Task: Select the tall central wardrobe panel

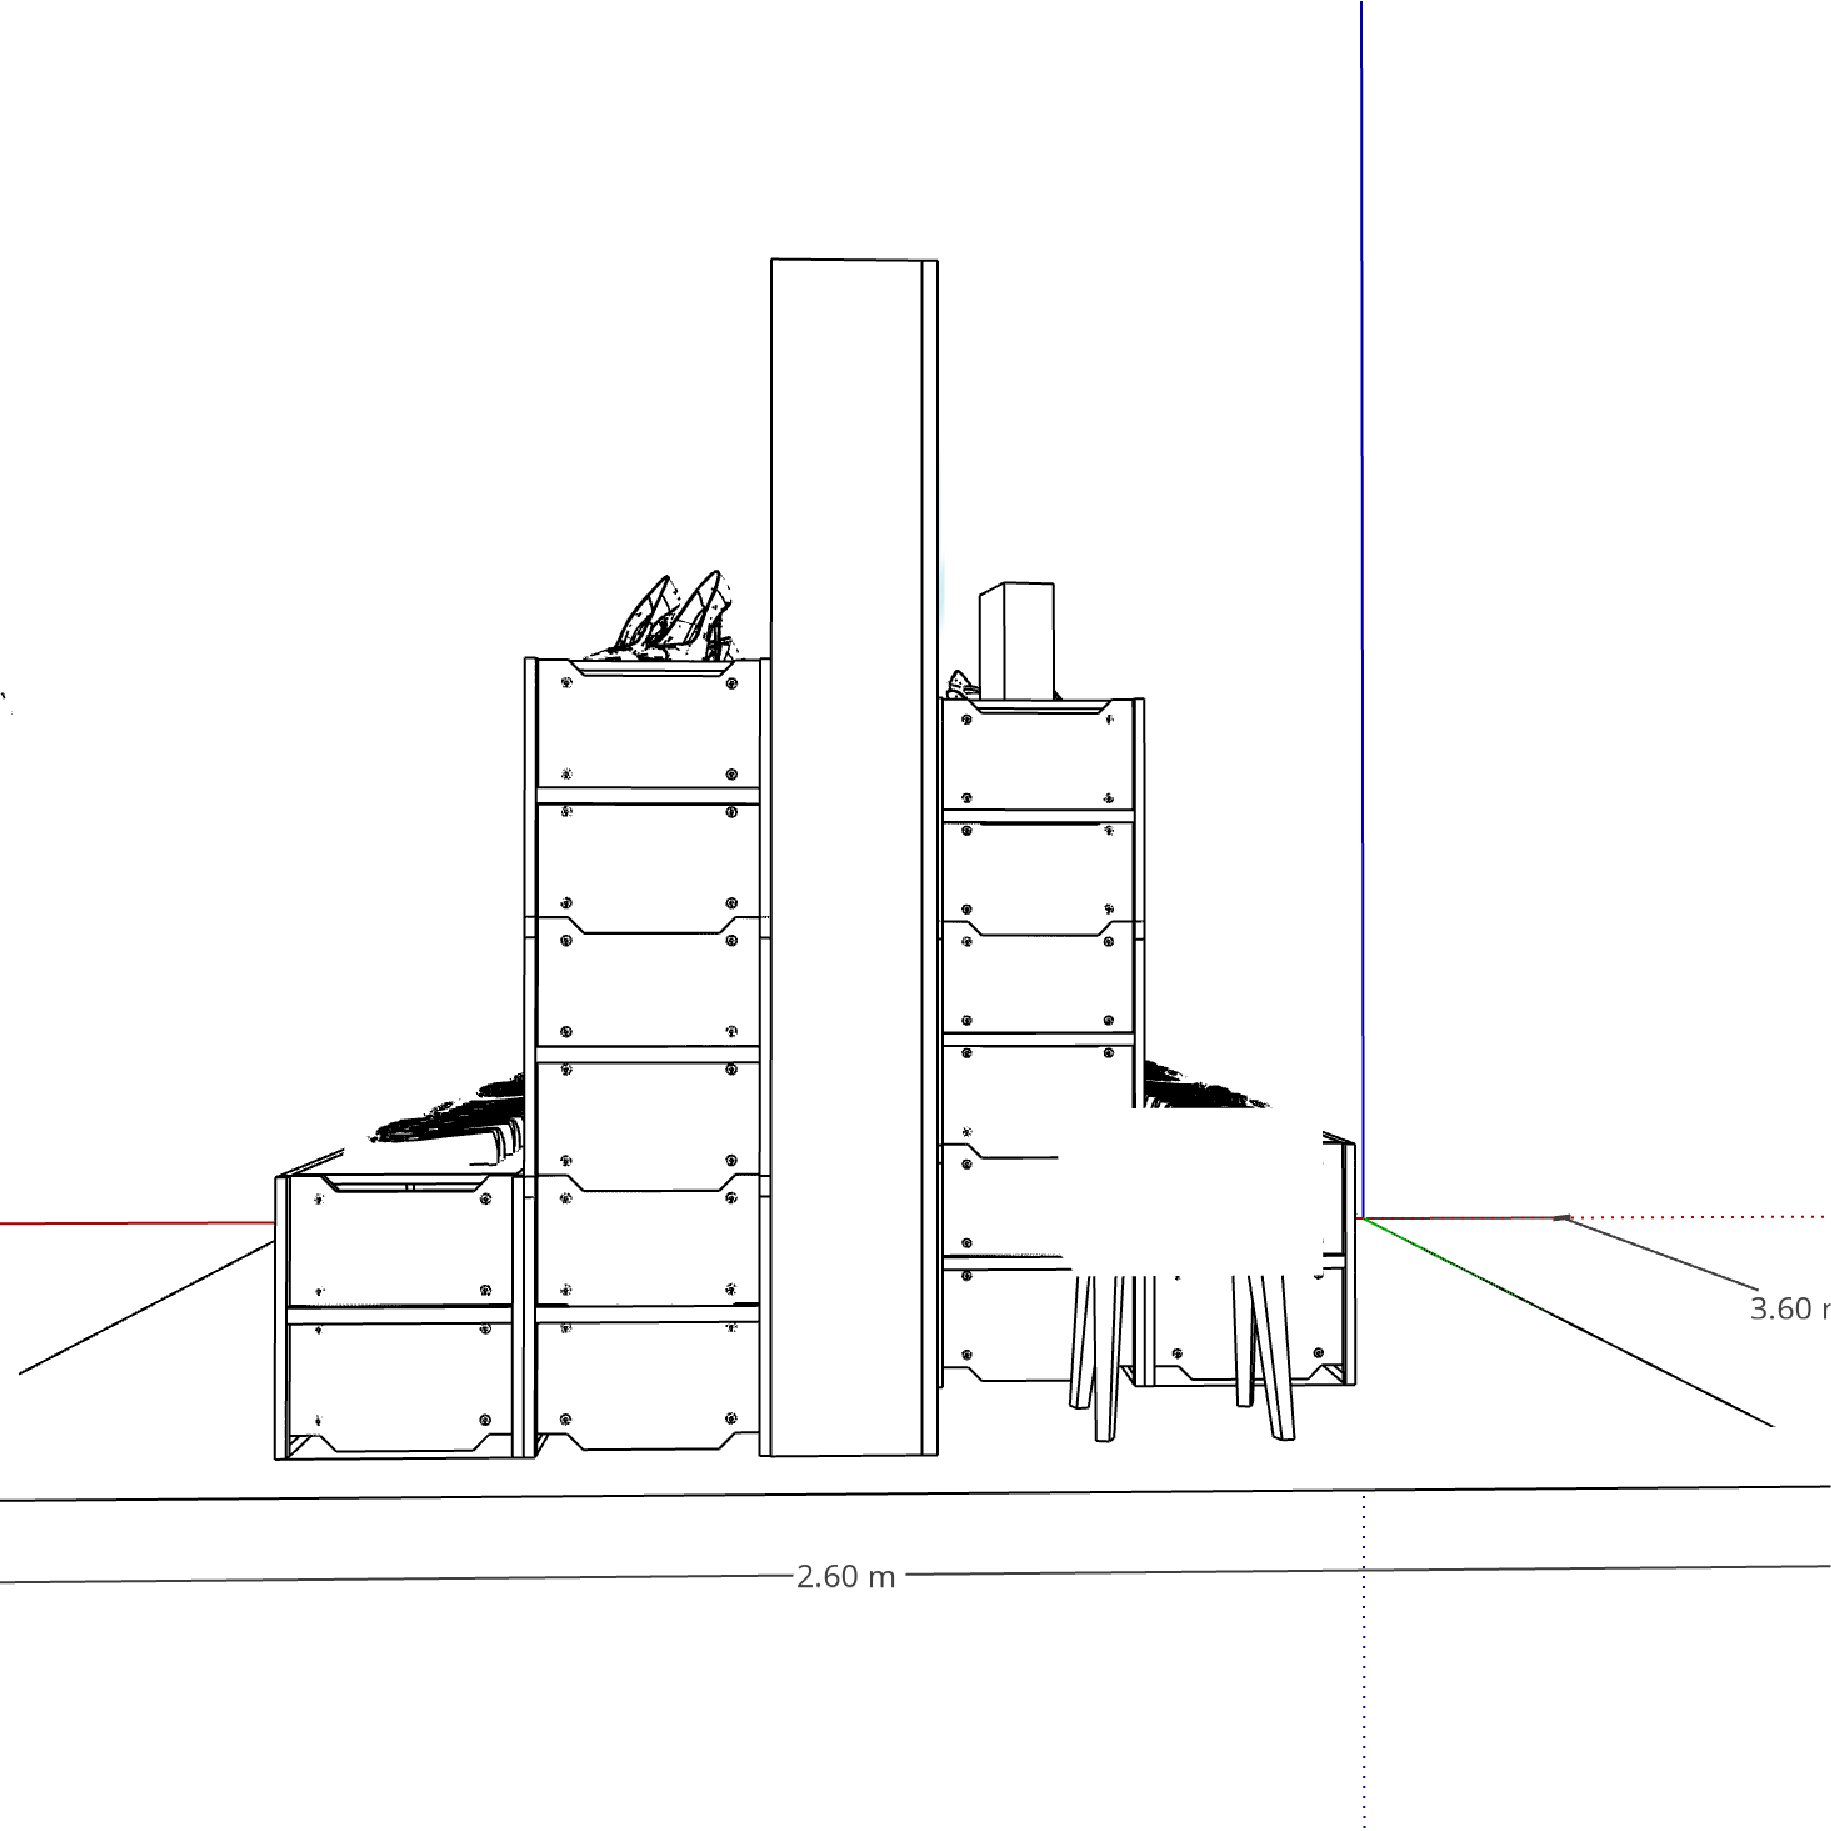Action: (x=846, y=850)
